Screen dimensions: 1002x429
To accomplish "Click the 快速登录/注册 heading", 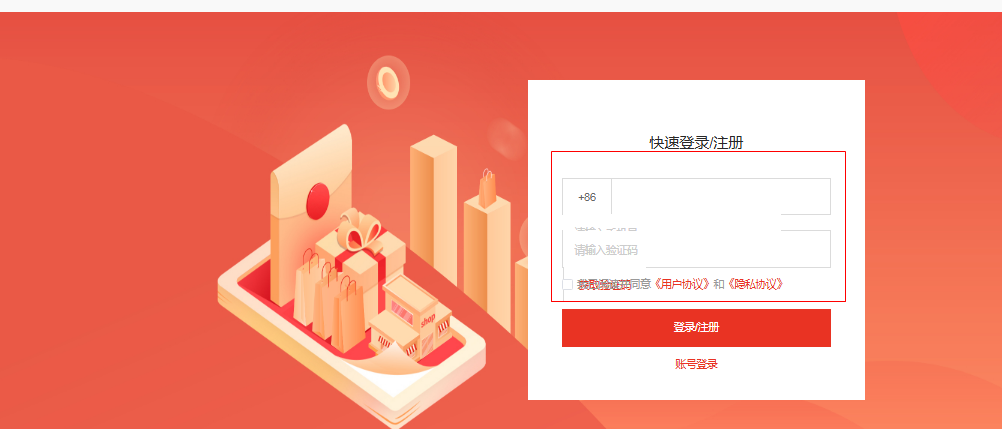I will [x=696, y=143].
